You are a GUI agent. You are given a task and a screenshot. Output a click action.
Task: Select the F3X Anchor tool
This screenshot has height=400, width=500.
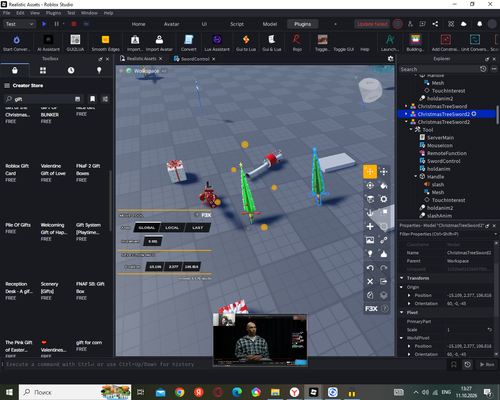click(x=370, y=213)
